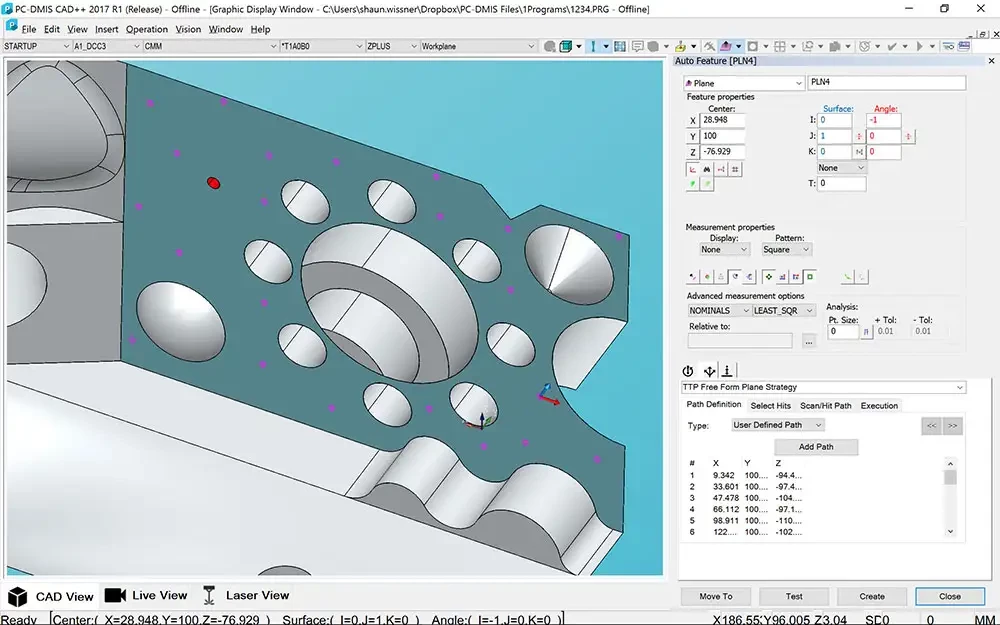Click the power icon above the strategy dropdown
The height and width of the screenshot is (625, 1000).
[689, 371]
